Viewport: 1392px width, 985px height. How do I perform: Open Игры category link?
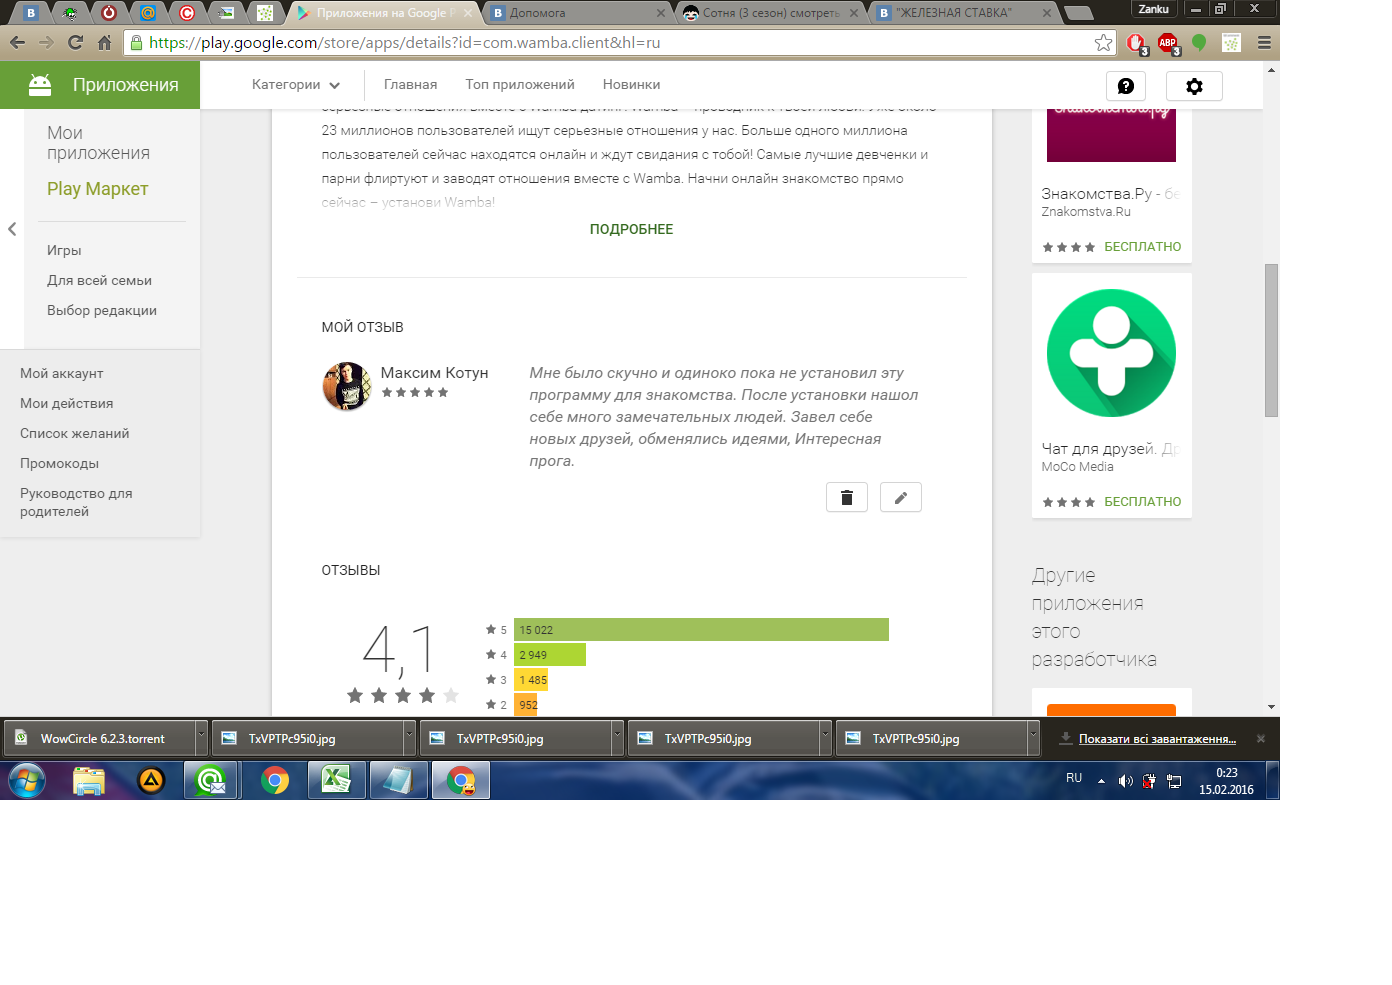pyautogui.click(x=64, y=251)
